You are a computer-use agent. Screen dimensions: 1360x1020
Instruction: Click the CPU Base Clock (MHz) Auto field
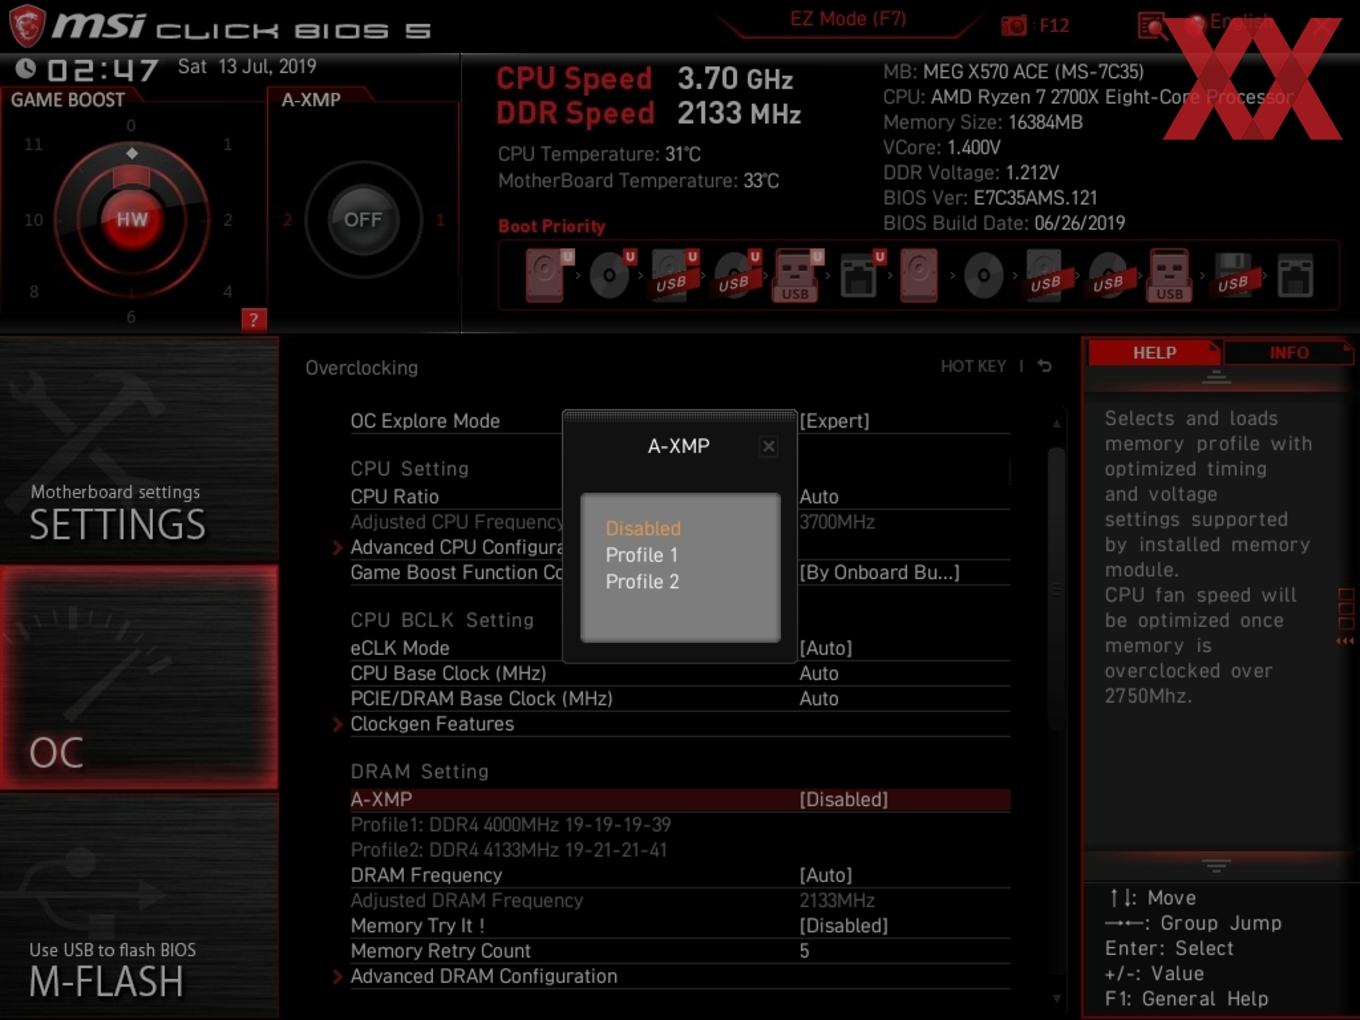(818, 673)
